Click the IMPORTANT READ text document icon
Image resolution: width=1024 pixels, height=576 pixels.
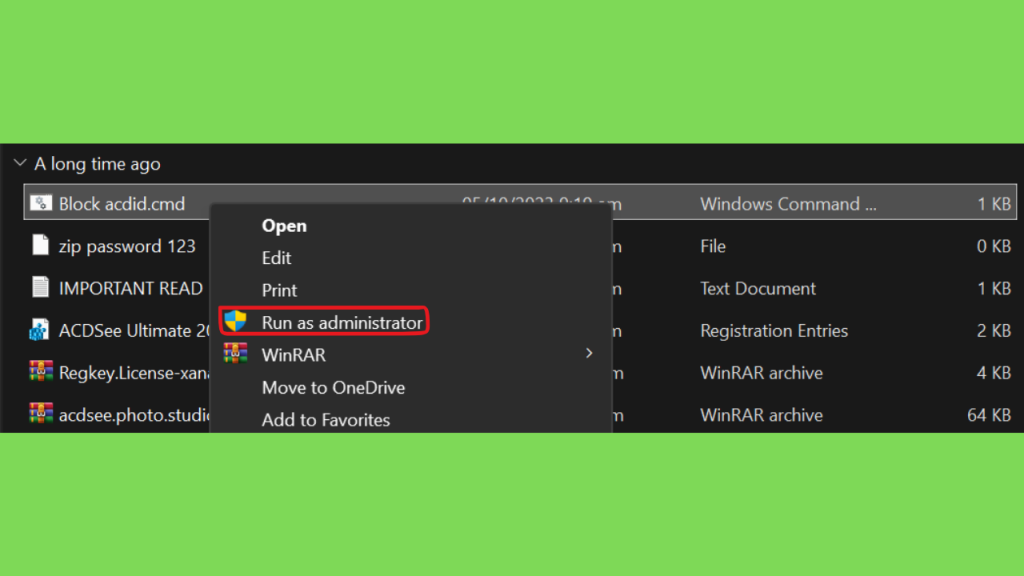(41, 288)
